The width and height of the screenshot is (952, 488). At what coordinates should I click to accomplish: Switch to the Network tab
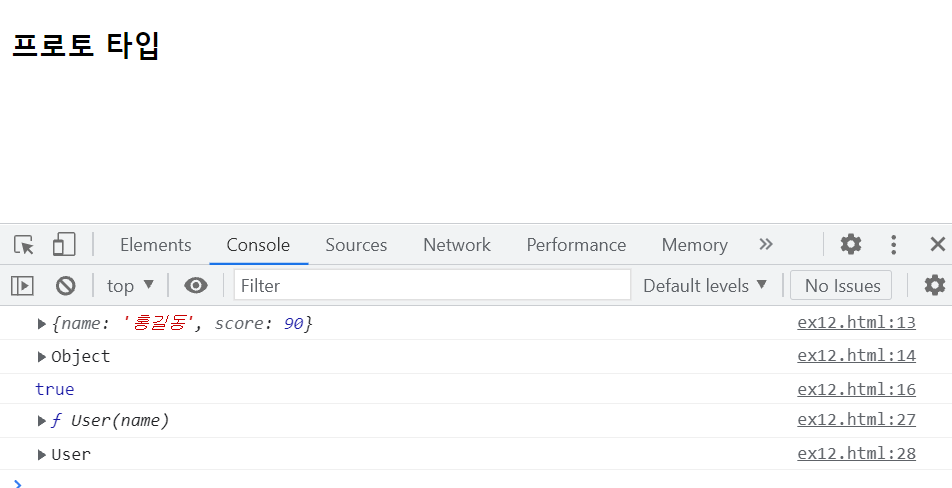[x=457, y=245]
